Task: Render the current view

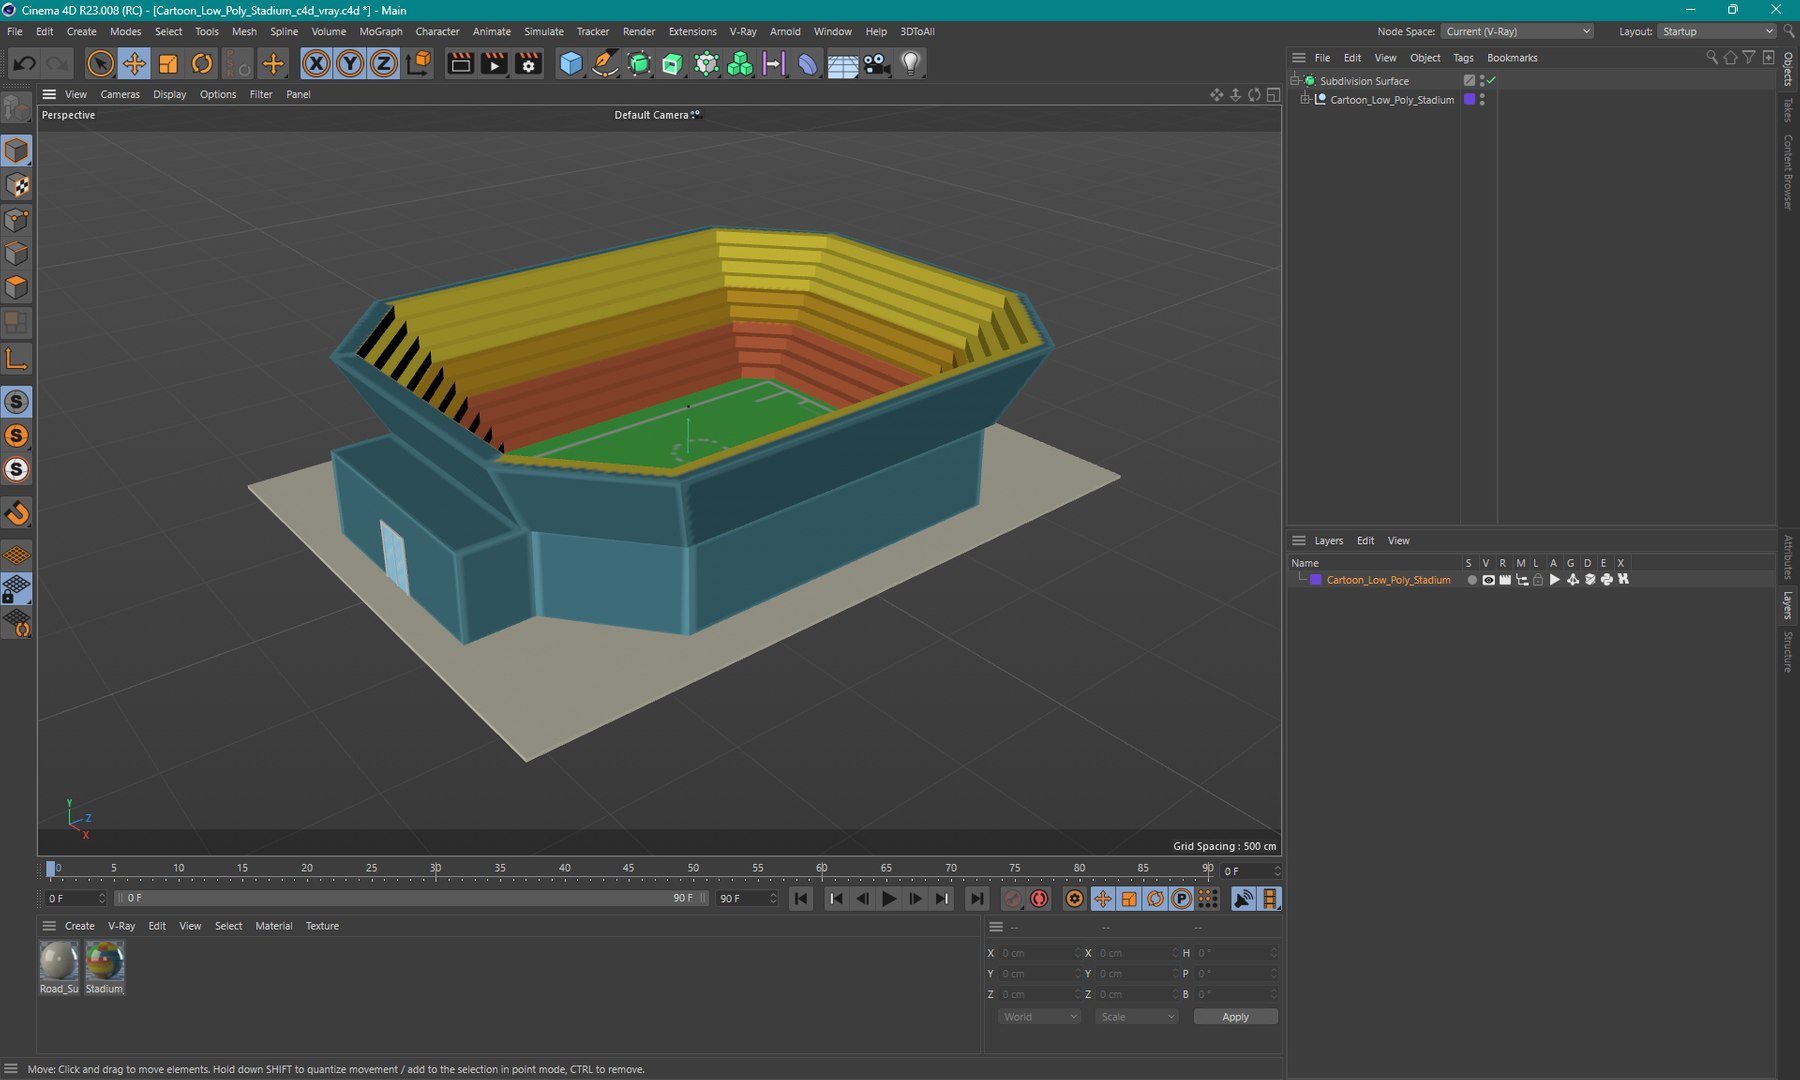Action: pos(460,64)
